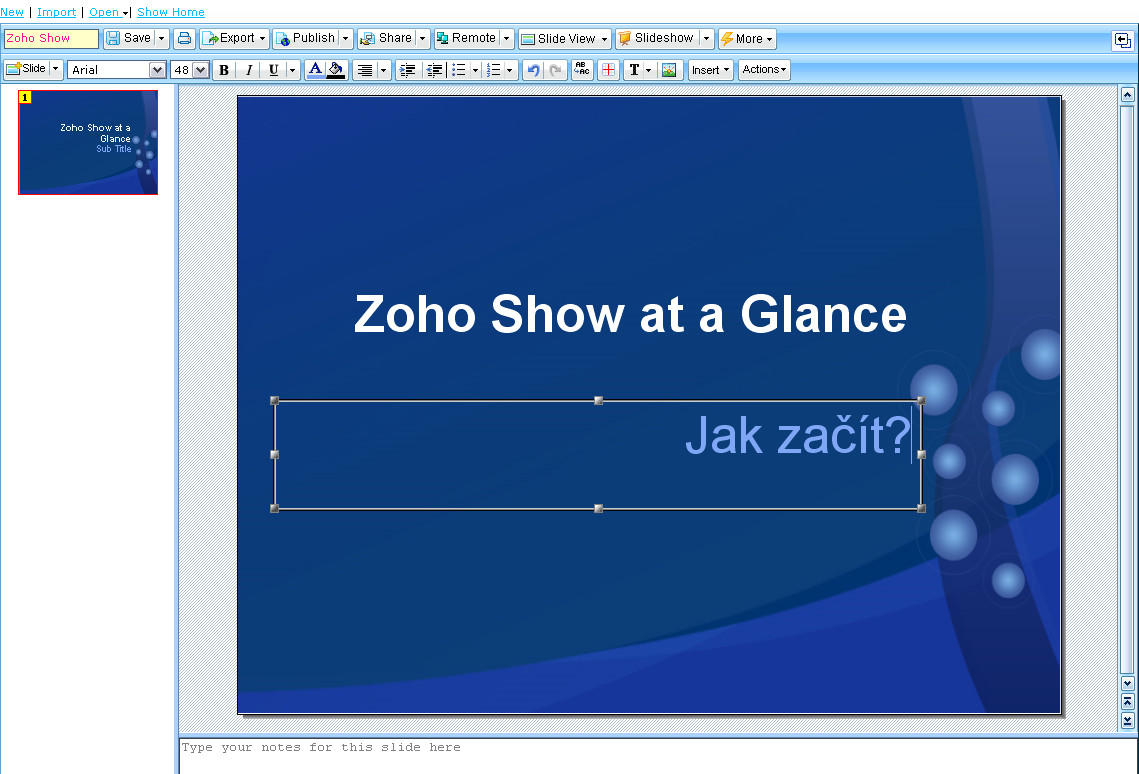Click the bottom right handle of the subtitle box
The image size is (1139, 774).
point(921,508)
